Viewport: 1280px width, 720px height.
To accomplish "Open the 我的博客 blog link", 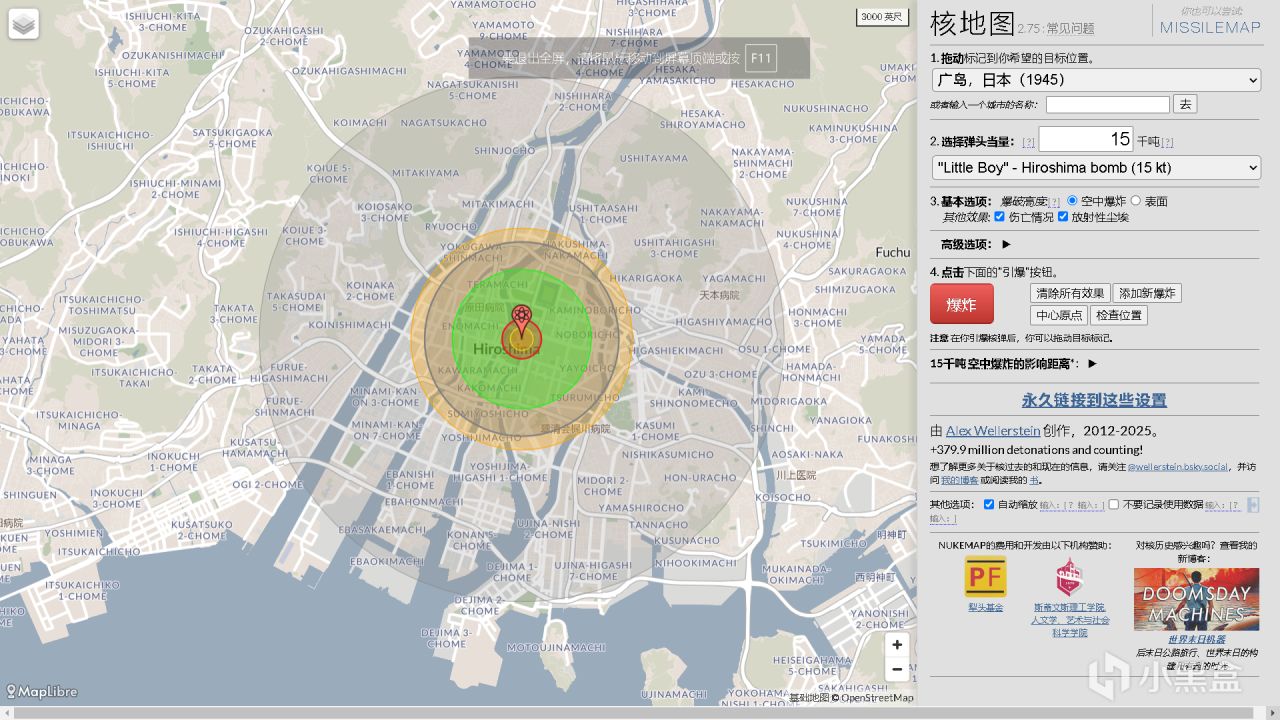I will click(x=960, y=480).
